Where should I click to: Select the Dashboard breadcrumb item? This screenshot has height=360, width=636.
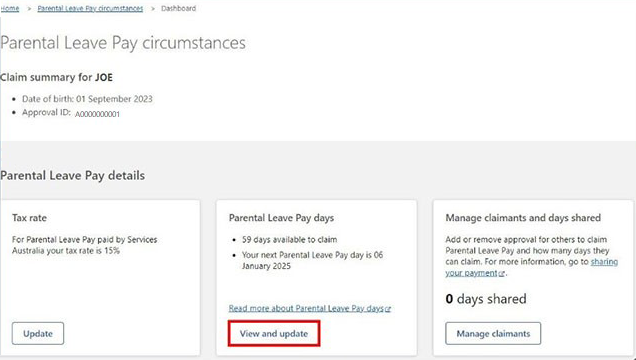(178, 9)
